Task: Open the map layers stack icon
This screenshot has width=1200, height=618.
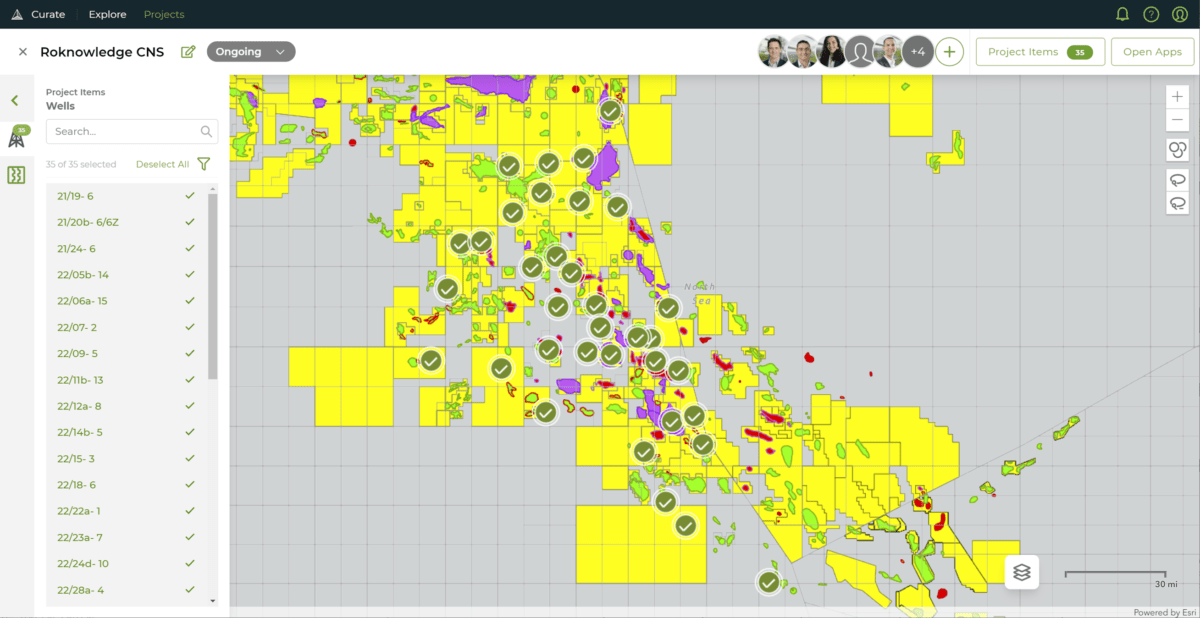Action: coord(1021,572)
